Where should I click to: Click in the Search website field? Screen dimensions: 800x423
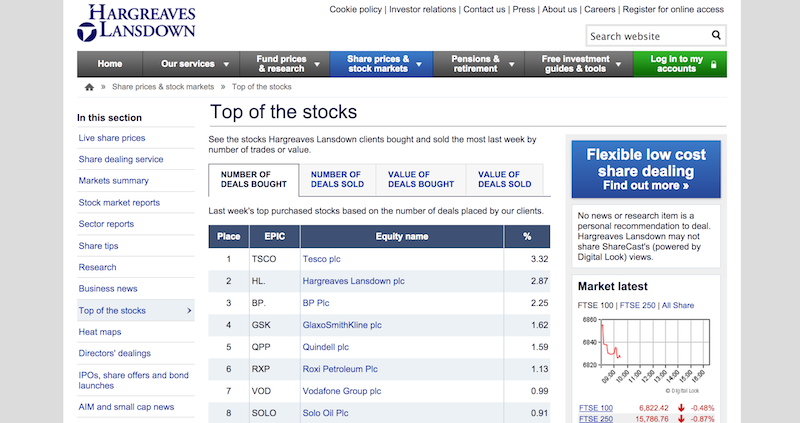(648, 36)
